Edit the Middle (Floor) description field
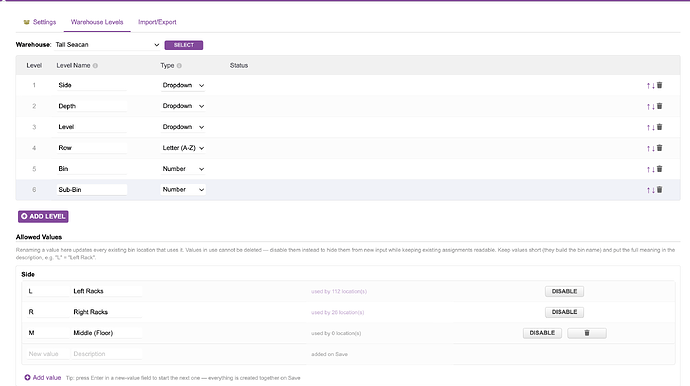690x386 pixels. click(106, 333)
